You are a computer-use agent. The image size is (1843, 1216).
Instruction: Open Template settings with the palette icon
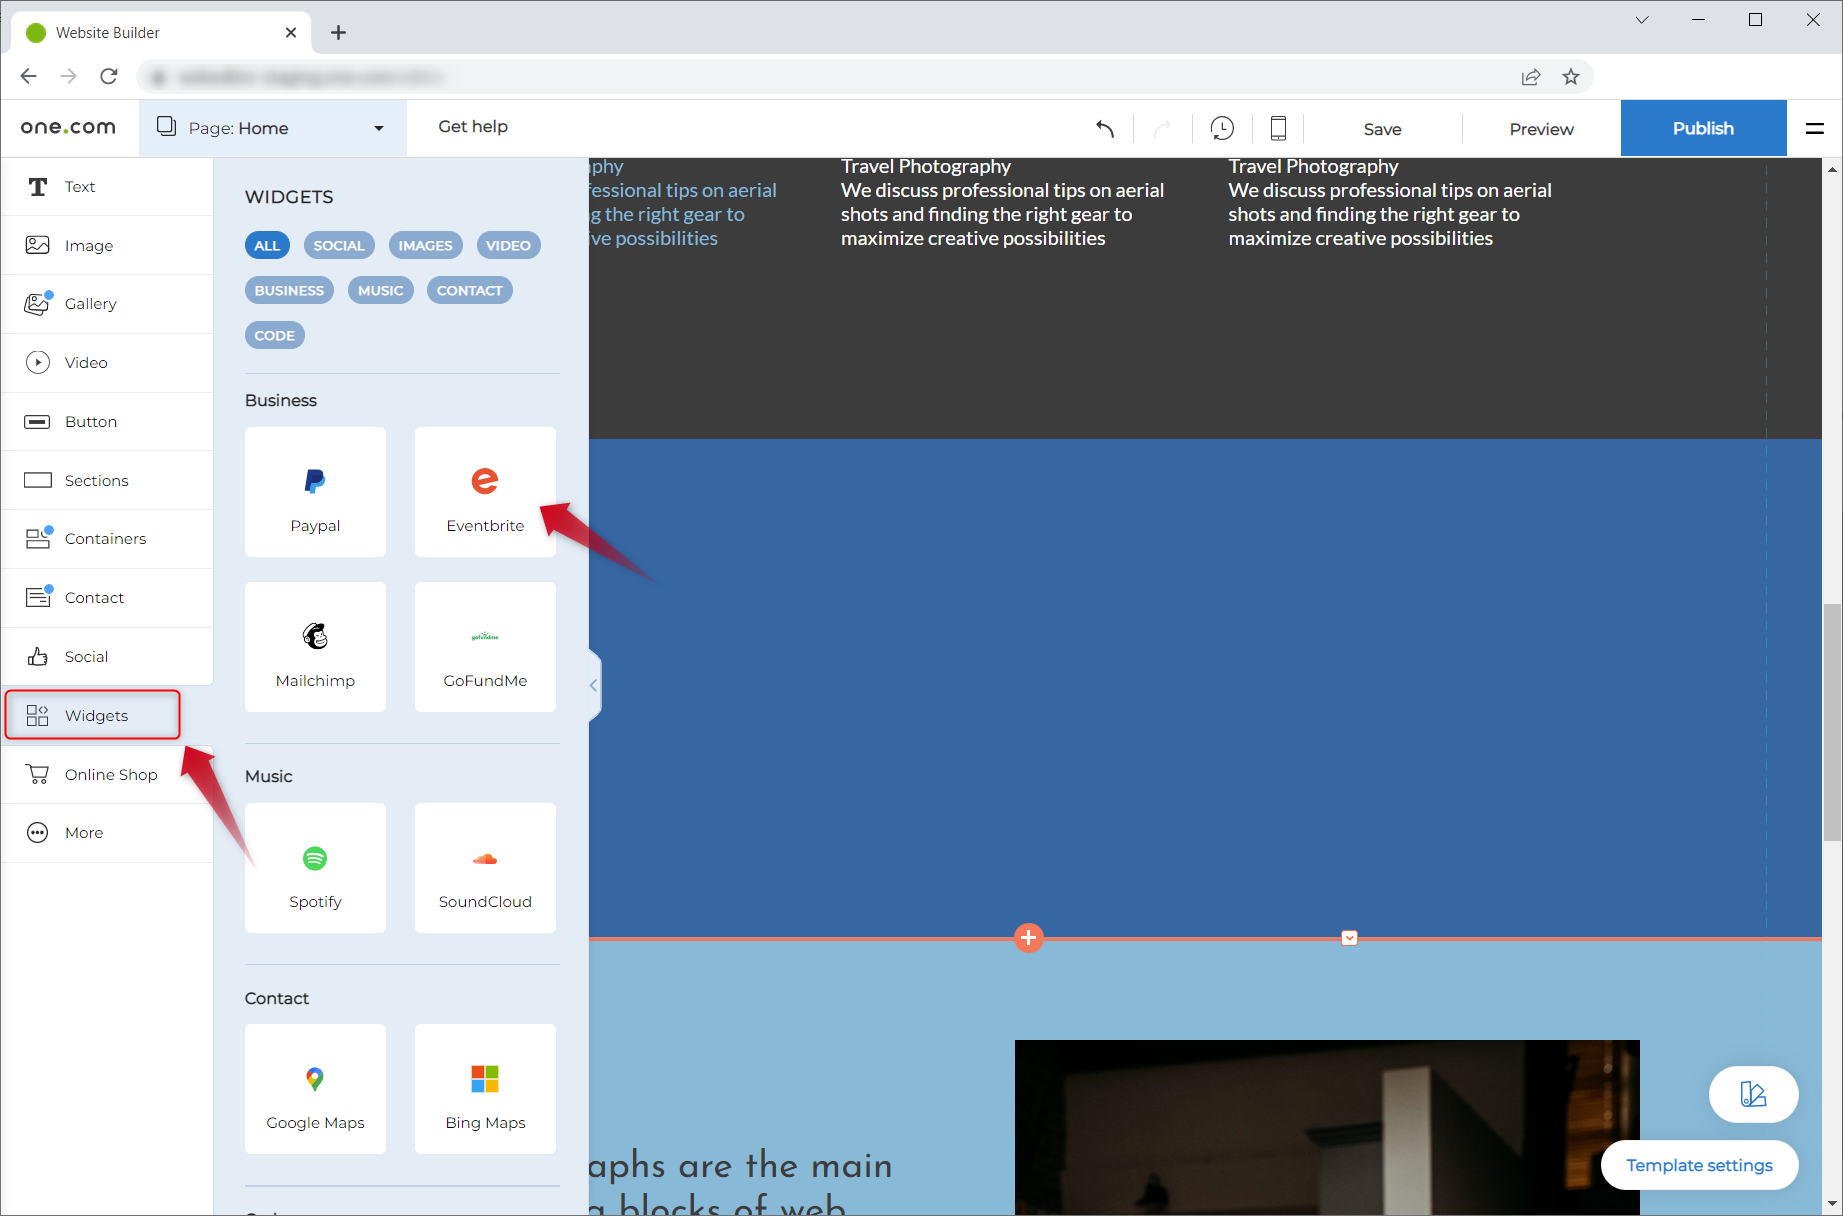(x=1753, y=1094)
